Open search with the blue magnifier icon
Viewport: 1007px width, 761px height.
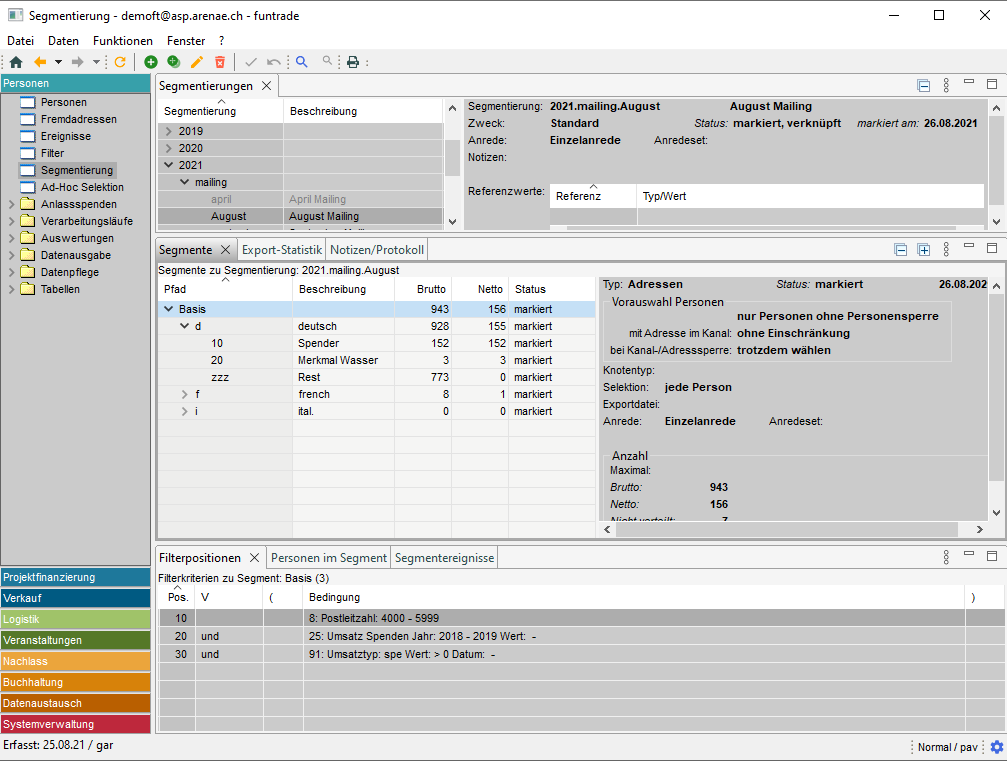pyautogui.click(x=302, y=62)
